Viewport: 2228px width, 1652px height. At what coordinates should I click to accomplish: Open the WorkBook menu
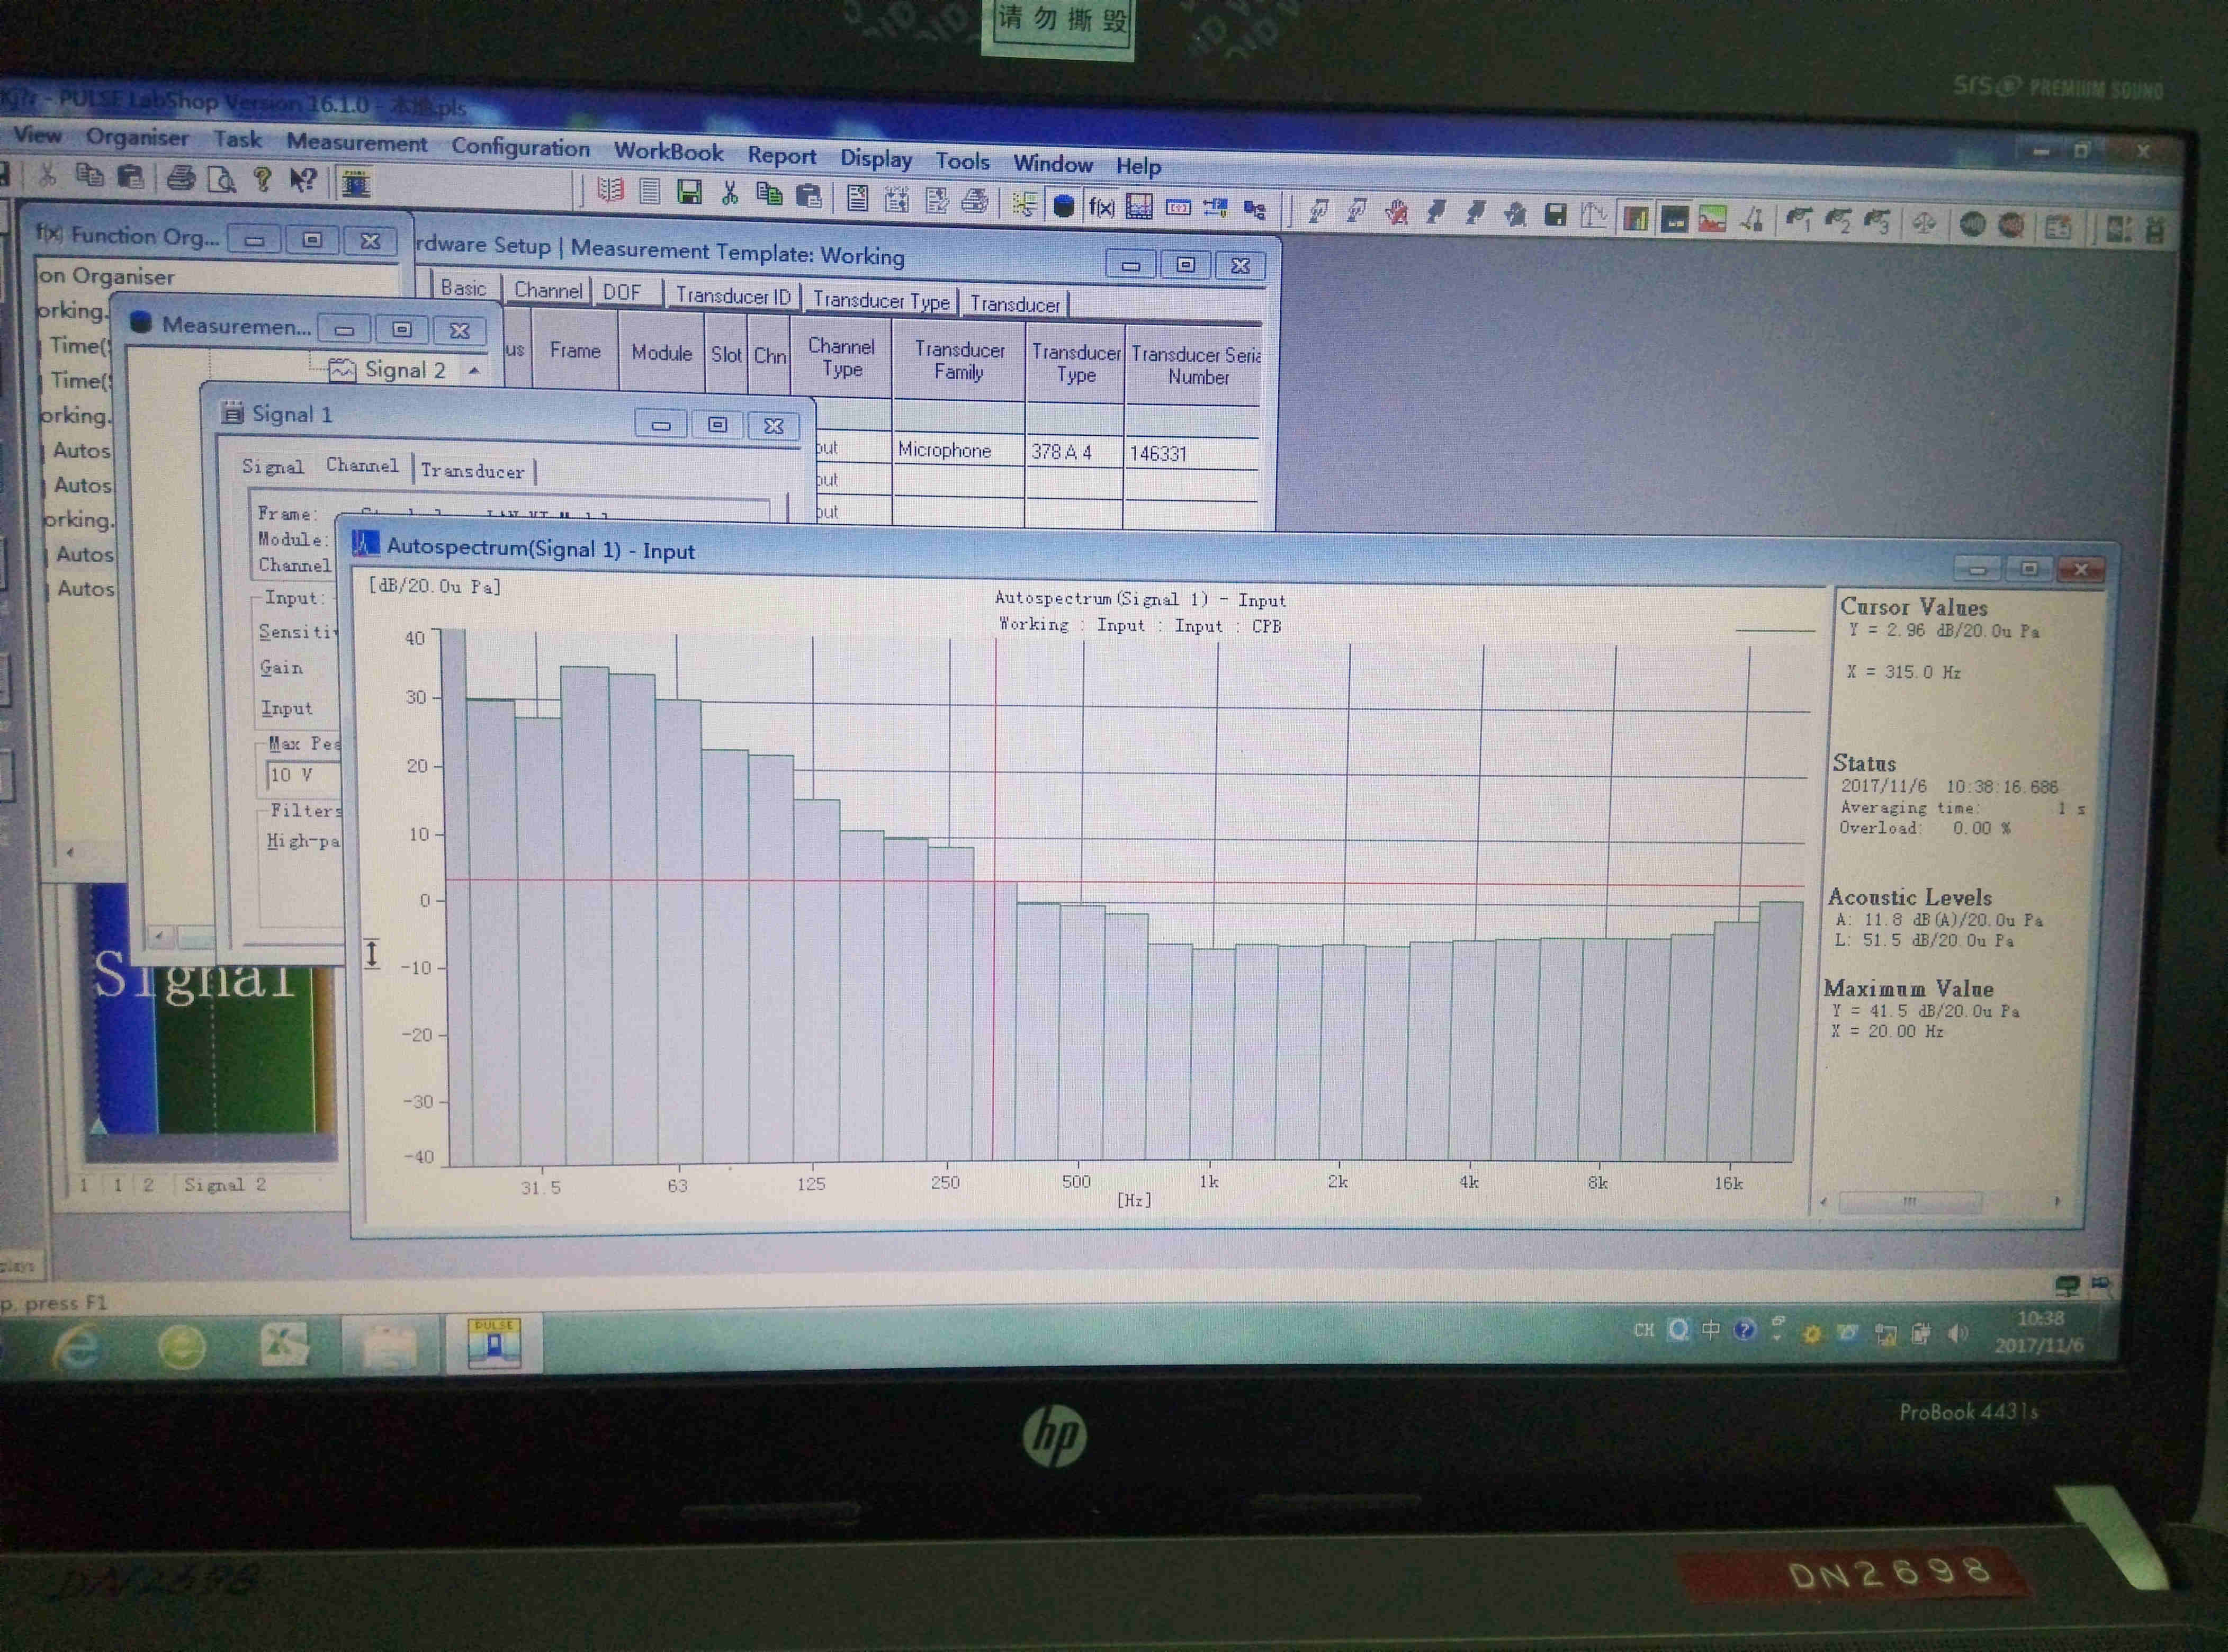pos(668,152)
